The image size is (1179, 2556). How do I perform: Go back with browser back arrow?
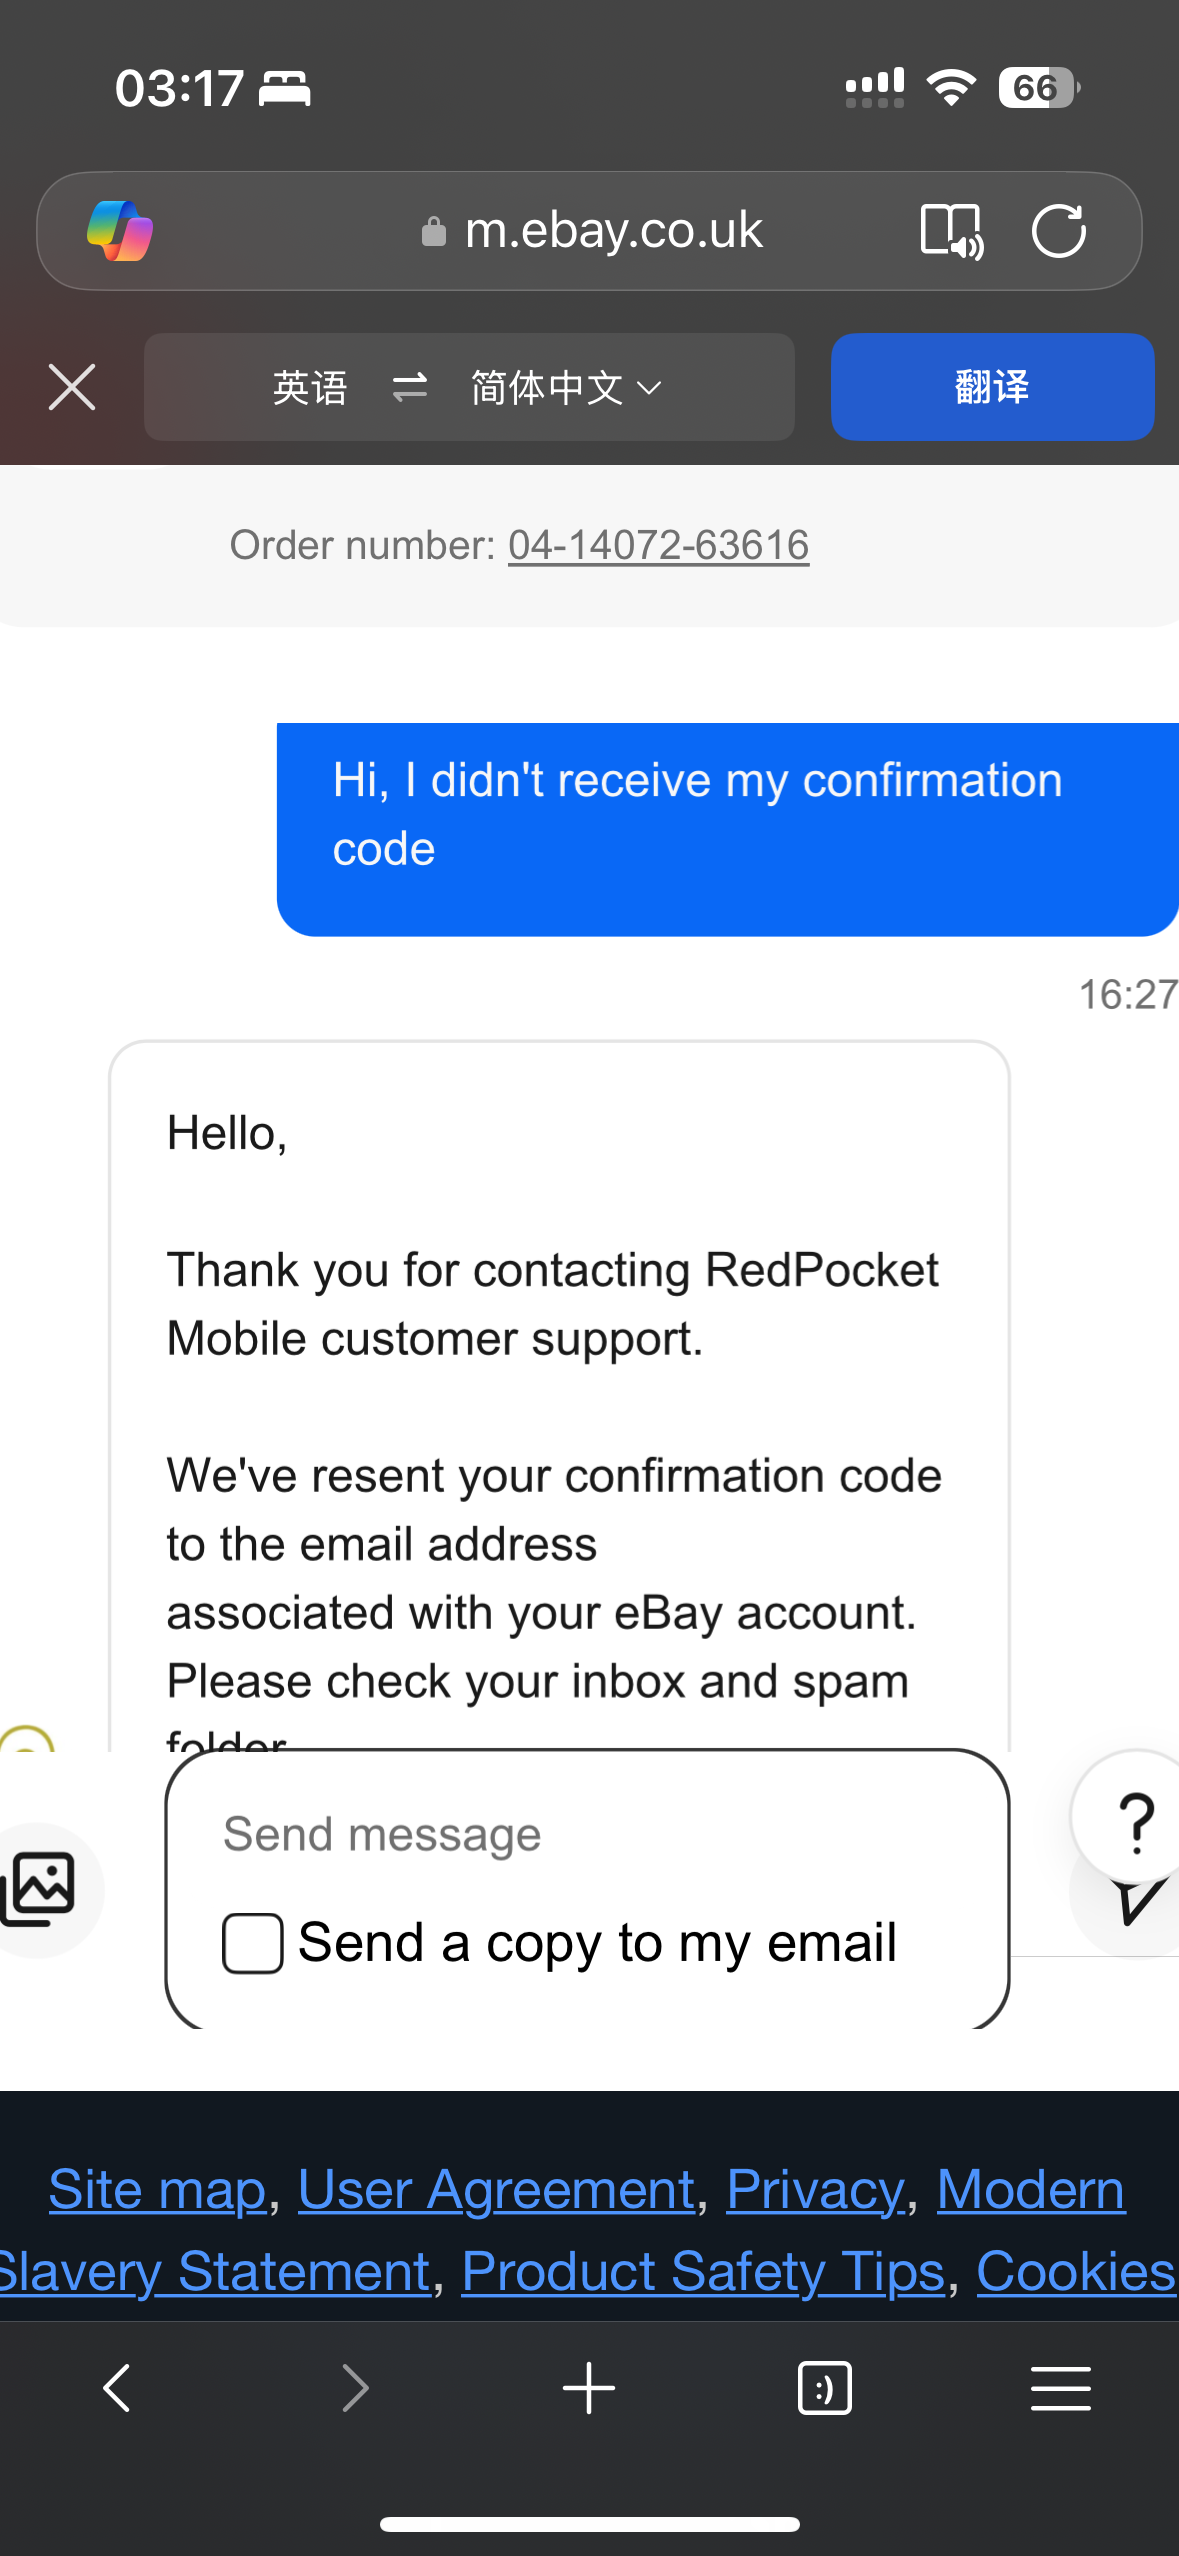[x=118, y=2388]
